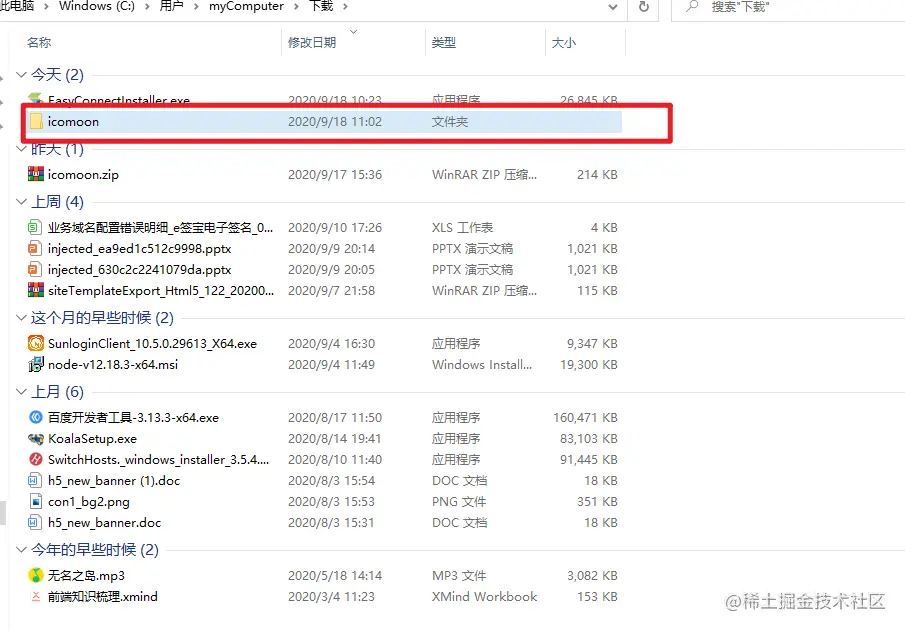This screenshot has width=905, height=631.
Task: Click the icon of injected_630c2c2241079da.pptx
Action: click(x=35, y=269)
